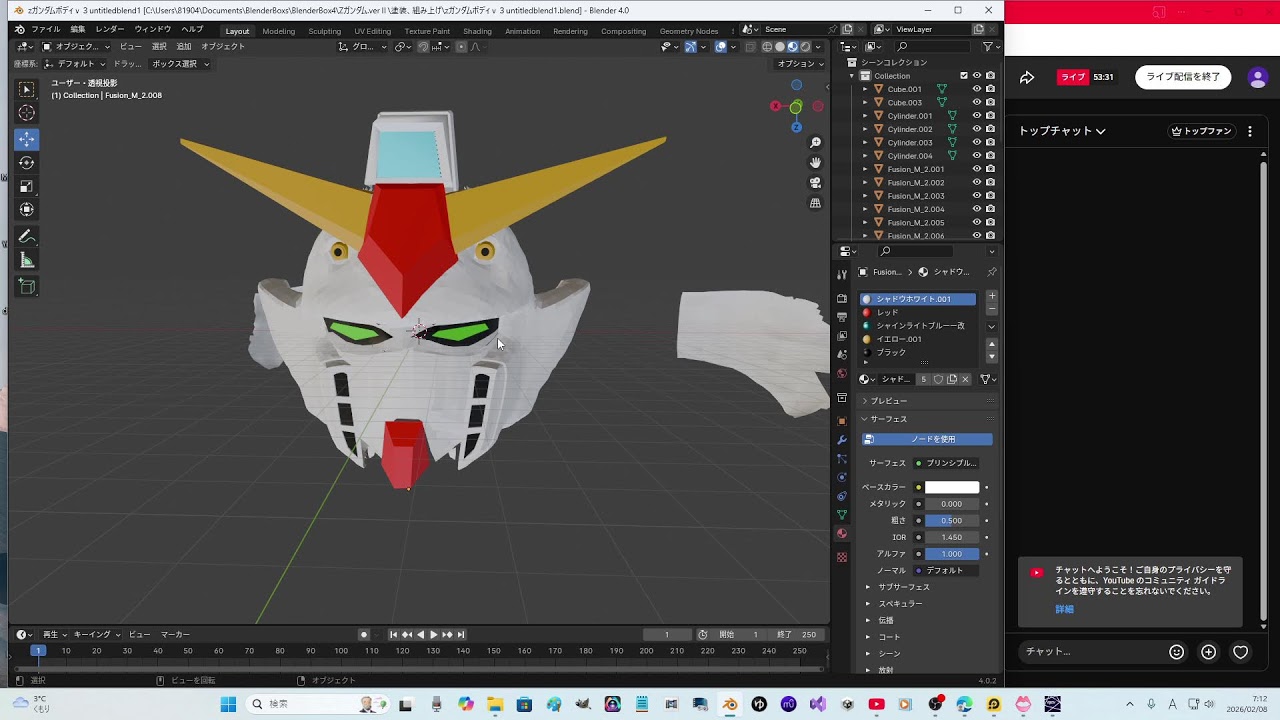Screen dimensions: 1280x720
Task: Open the Box Select drag dropdown
Action: coord(180,64)
